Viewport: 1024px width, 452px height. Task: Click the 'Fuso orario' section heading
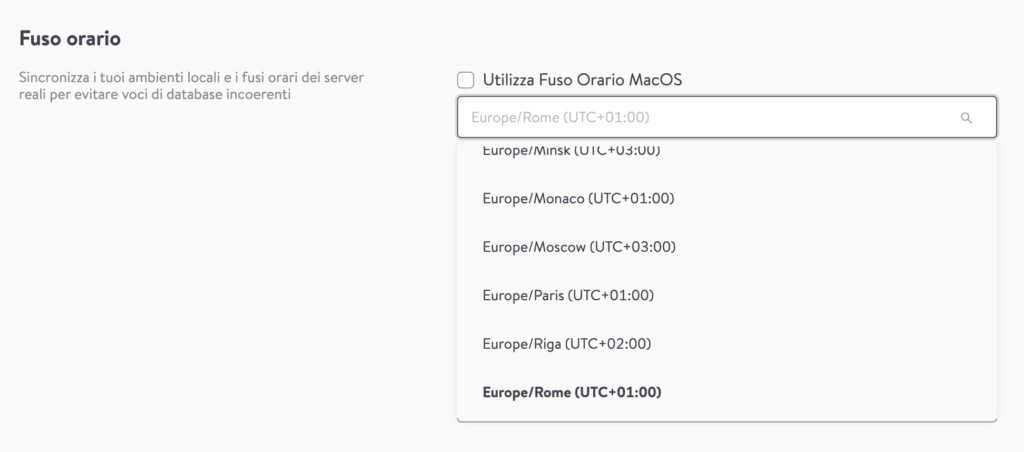(70, 39)
